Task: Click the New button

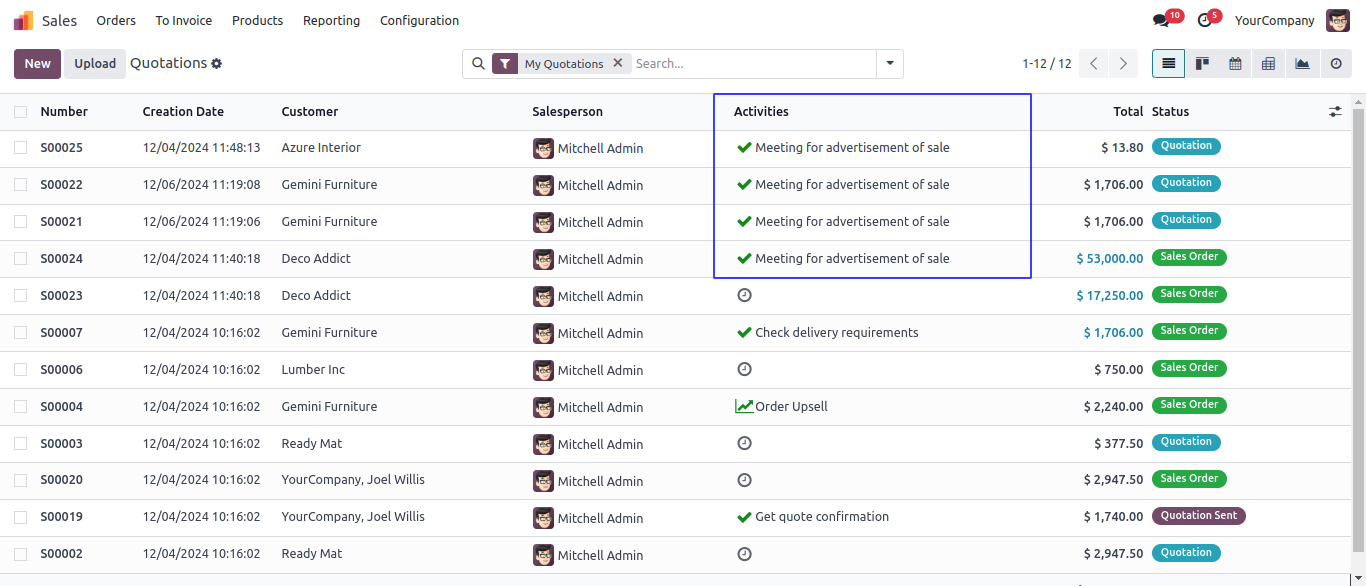Action: point(38,64)
